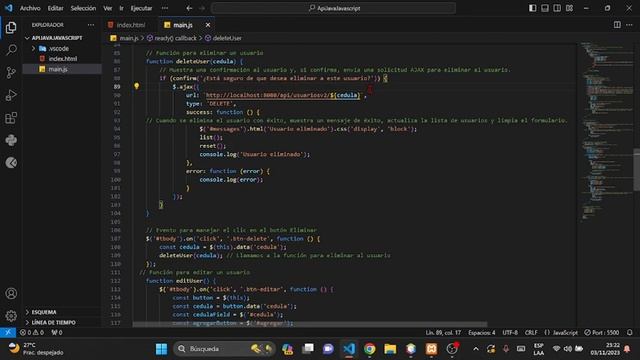
Task: Click ready() callback breadcrumb
Action: pyautogui.click(x=176, y=38)
